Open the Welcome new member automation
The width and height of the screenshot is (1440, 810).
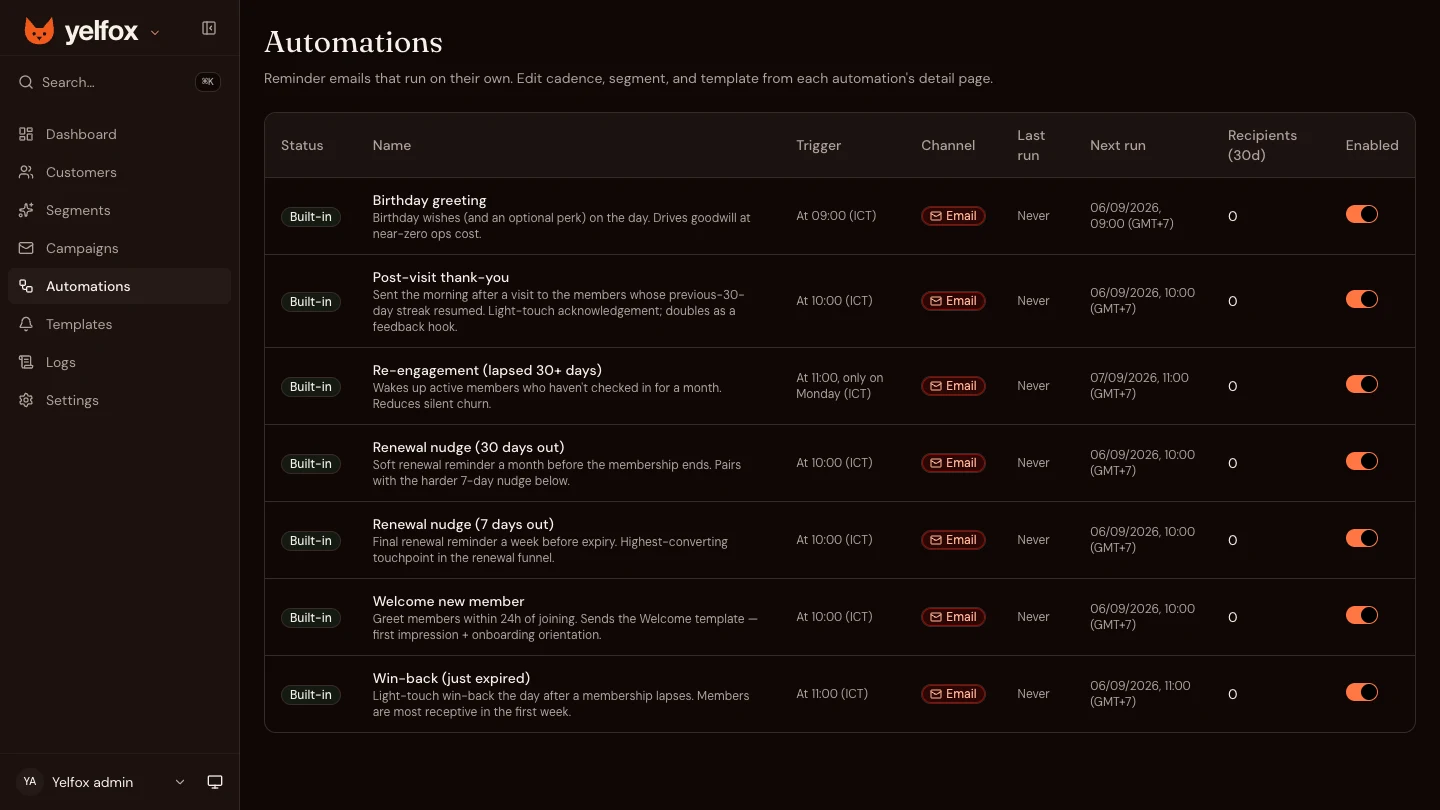tap(448, 601)
